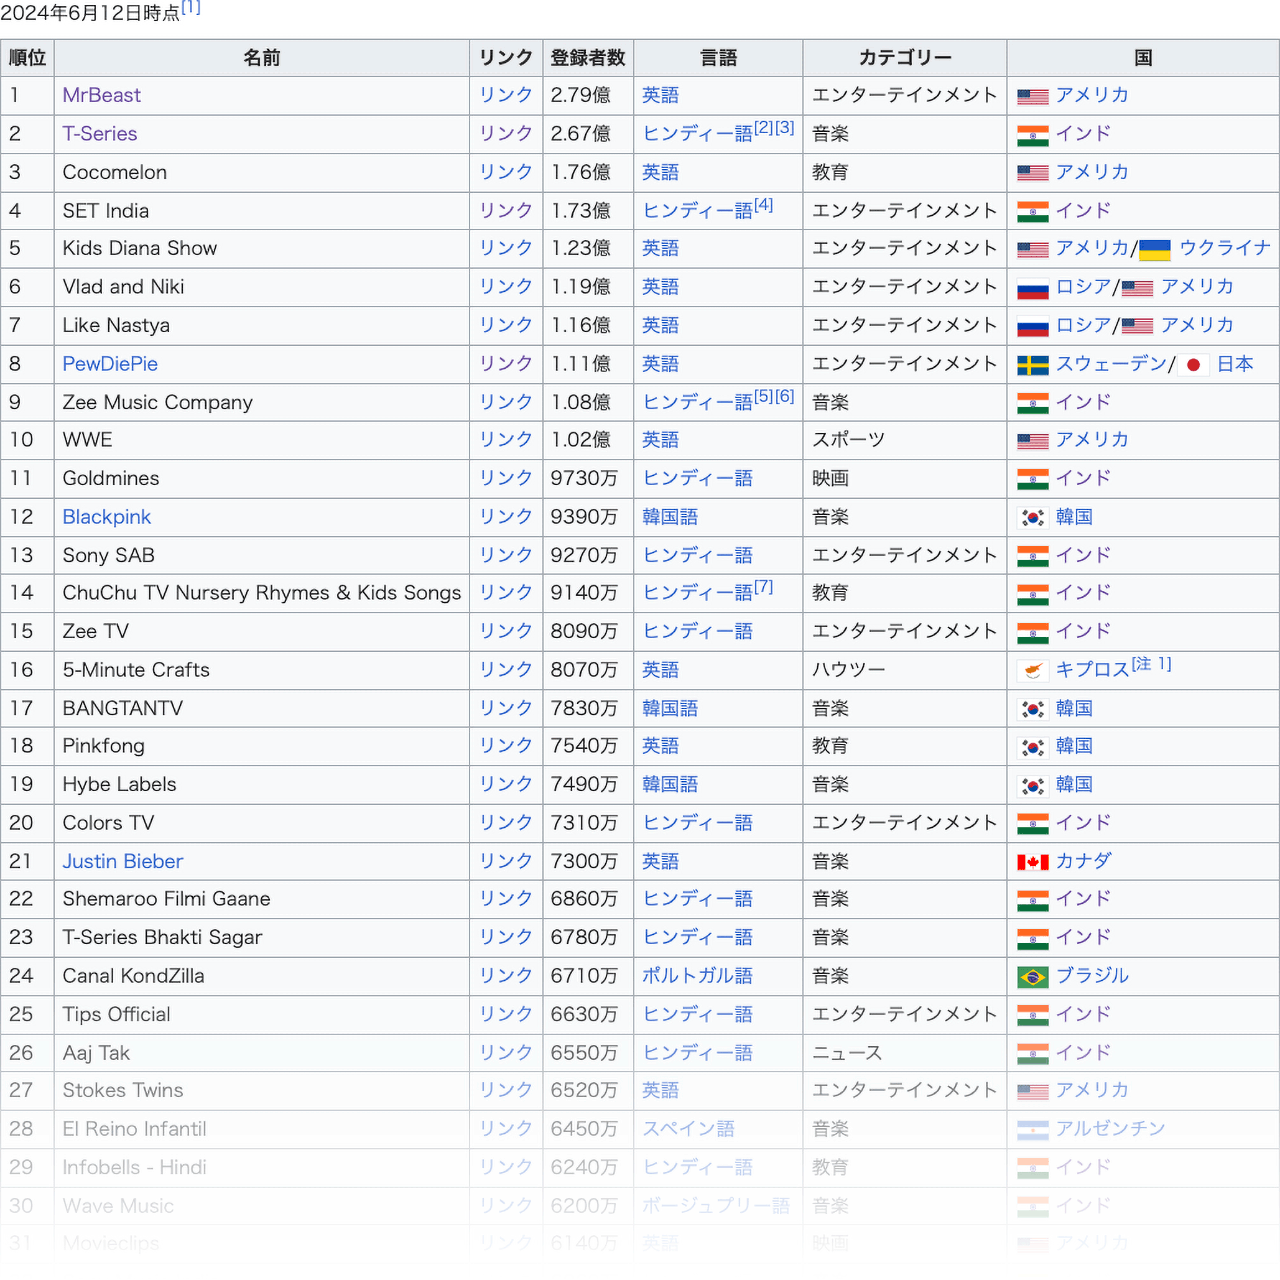Select the ニュース category cell

tap(905, 1053)
